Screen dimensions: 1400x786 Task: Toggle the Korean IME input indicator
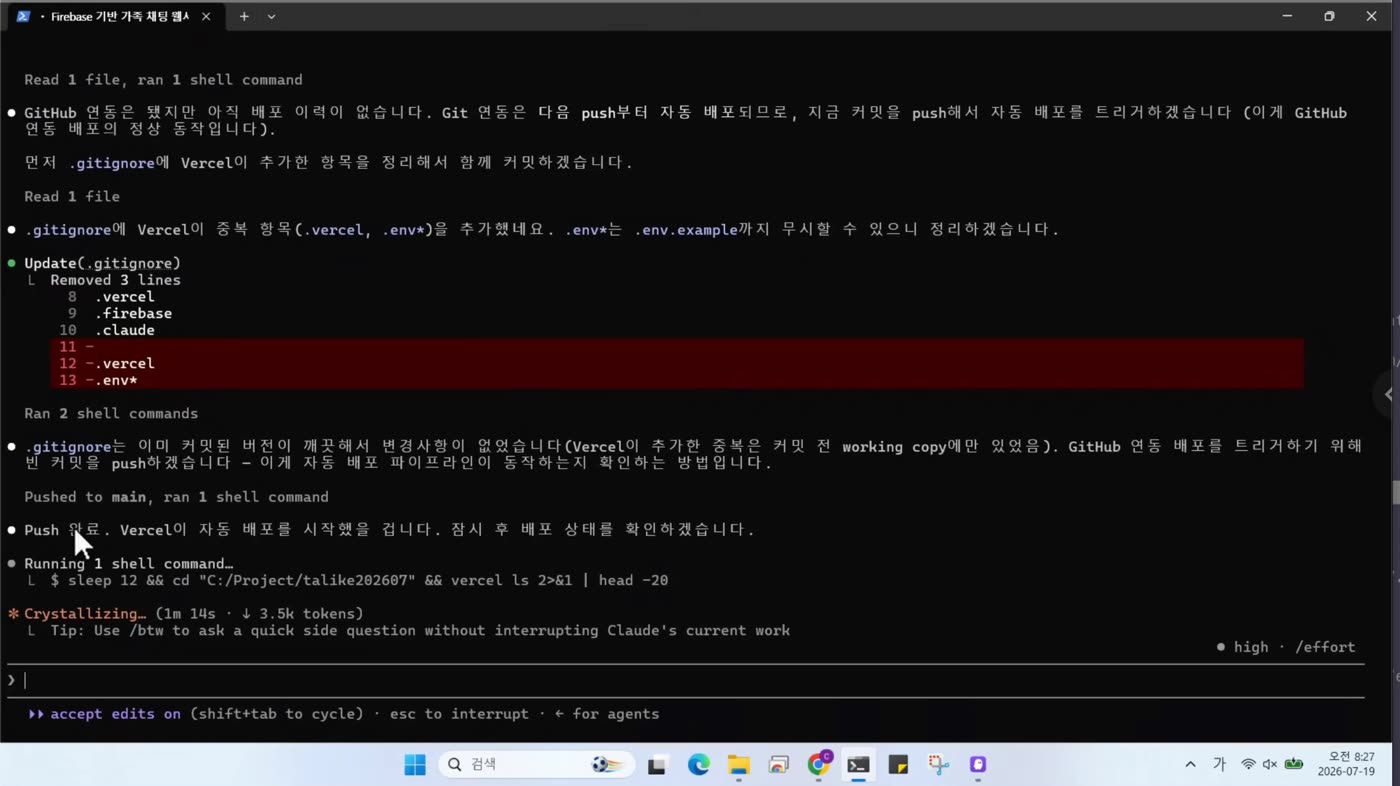(1219, 765)
